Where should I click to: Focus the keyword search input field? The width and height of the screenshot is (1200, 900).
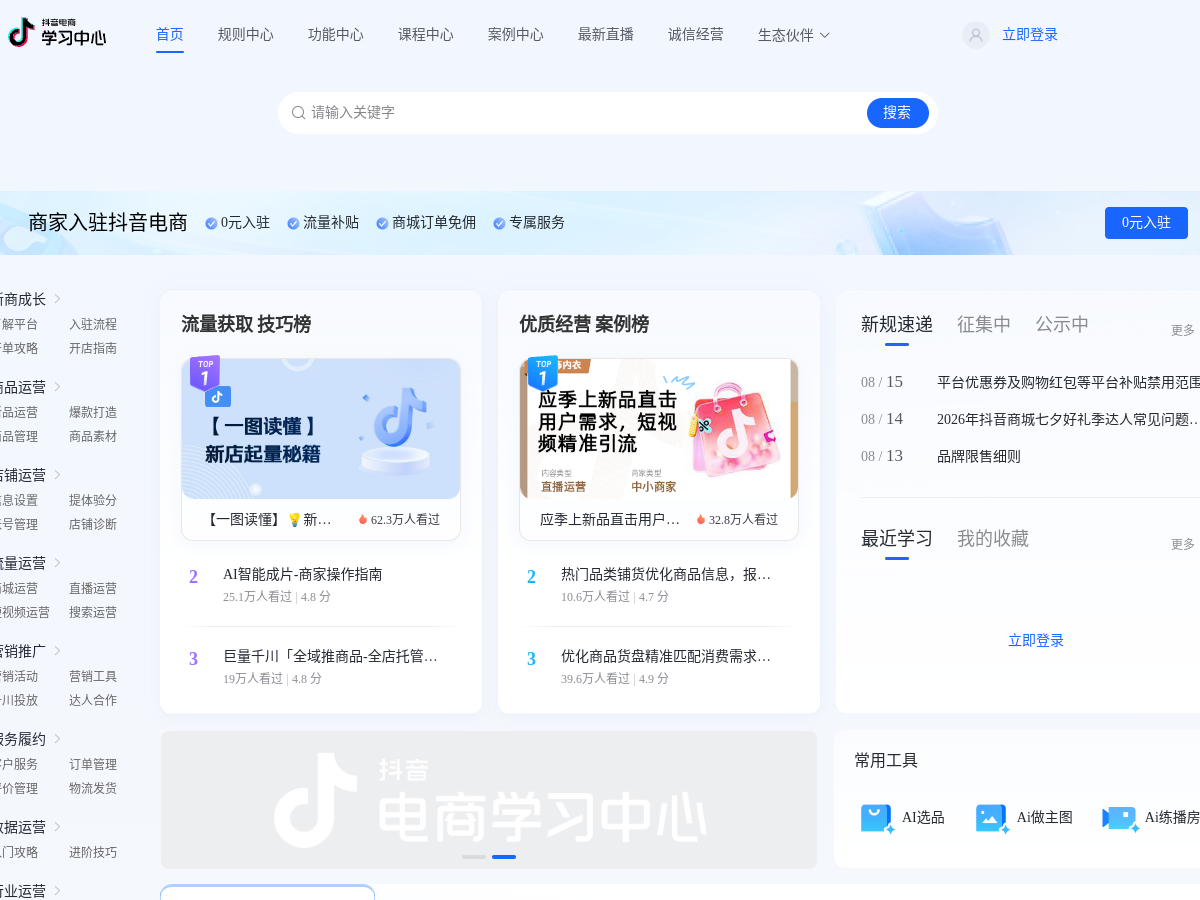(x=585, y=113)
